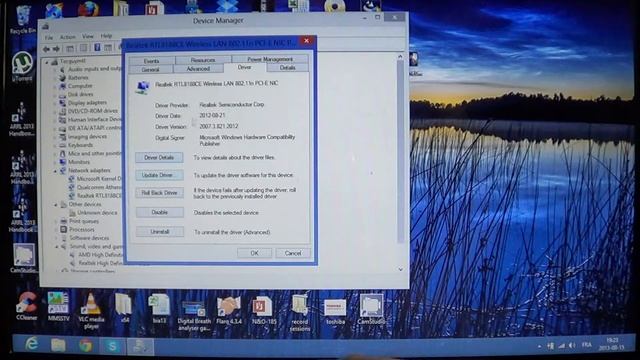
Task: Select the Device Manager taskbar button
Action: coord(140,347)
